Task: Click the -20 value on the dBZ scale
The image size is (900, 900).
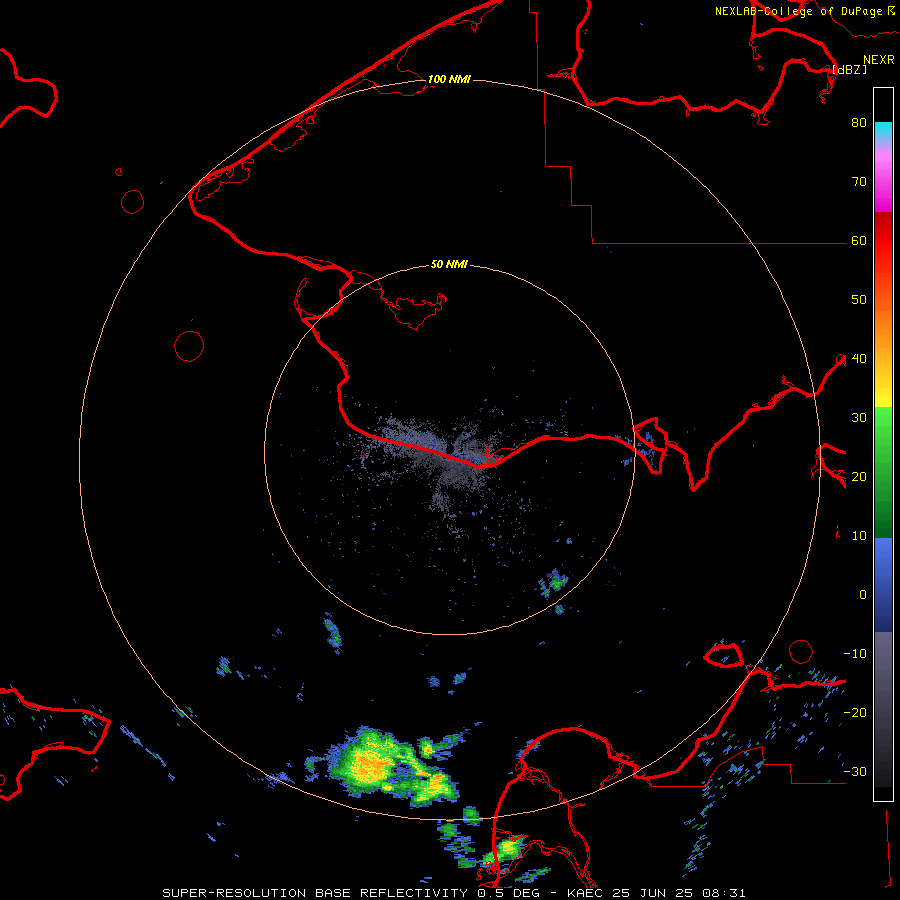Action: [855, 712]
